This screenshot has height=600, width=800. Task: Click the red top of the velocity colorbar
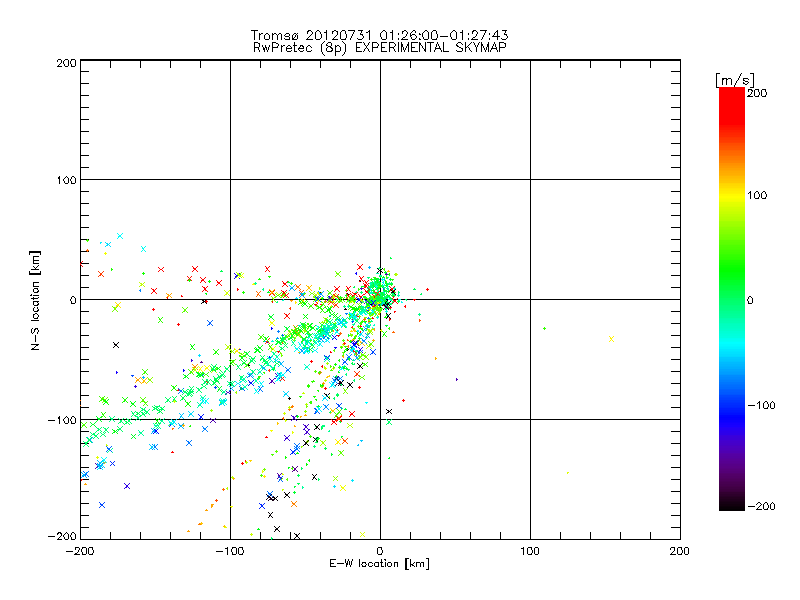click(731, 100)
